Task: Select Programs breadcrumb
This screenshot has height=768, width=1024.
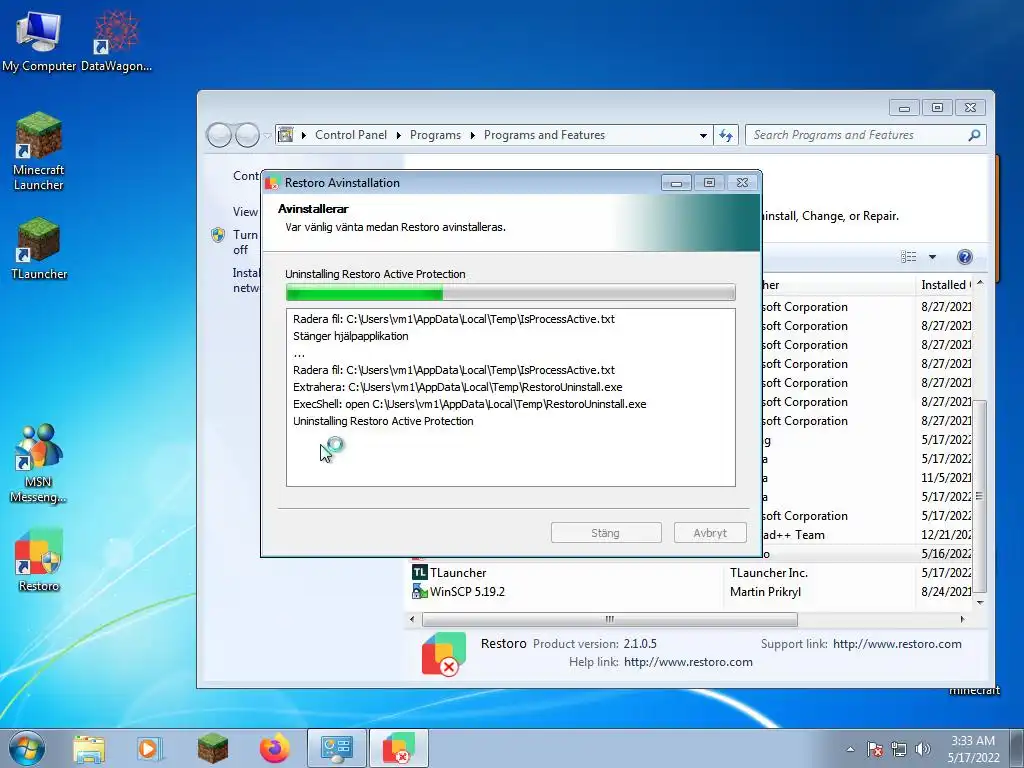Action: [435, 135]
